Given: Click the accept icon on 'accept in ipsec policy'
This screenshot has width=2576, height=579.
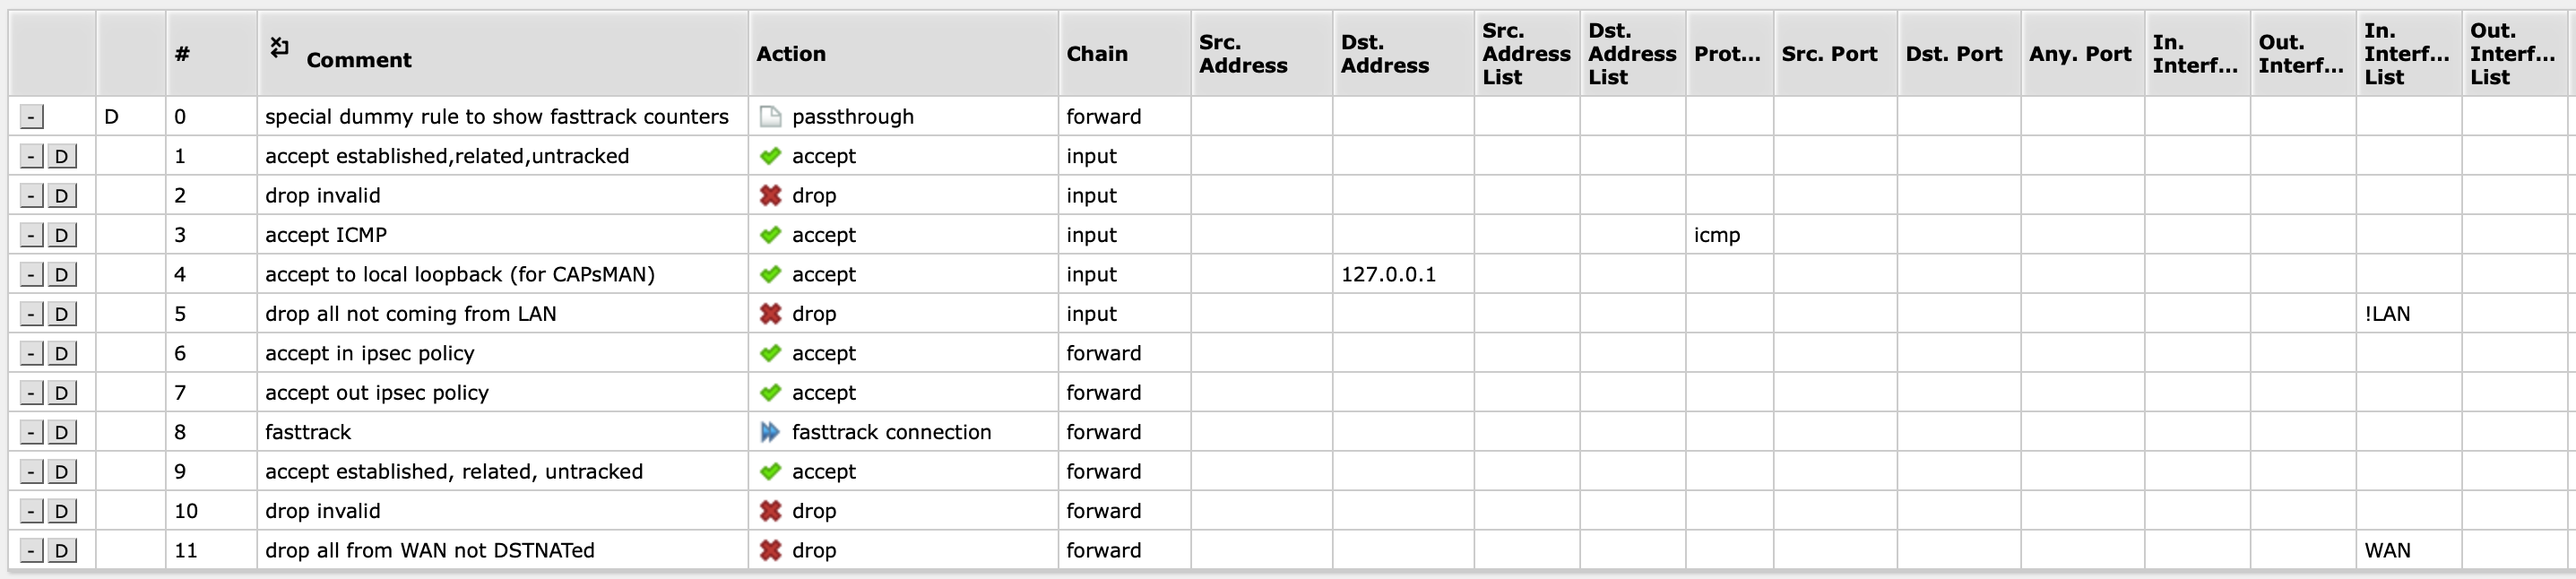Looking at the screenshot, I should click(770, 353).
